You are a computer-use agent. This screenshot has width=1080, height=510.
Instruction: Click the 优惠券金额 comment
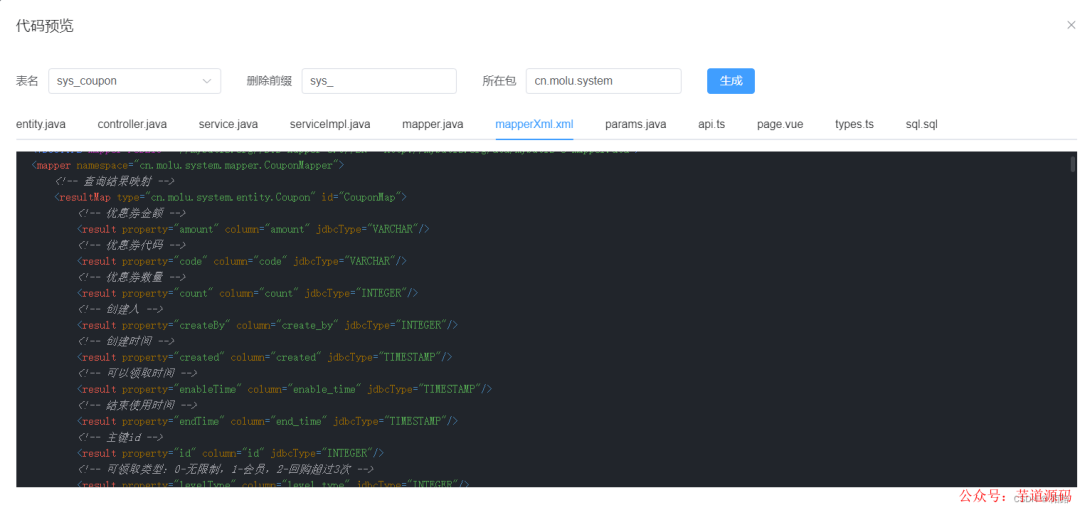coord(132,213)
